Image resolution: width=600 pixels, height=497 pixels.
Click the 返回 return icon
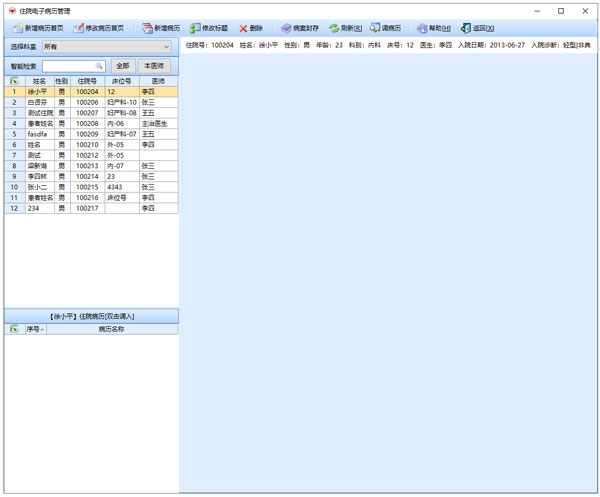(466, 28)
